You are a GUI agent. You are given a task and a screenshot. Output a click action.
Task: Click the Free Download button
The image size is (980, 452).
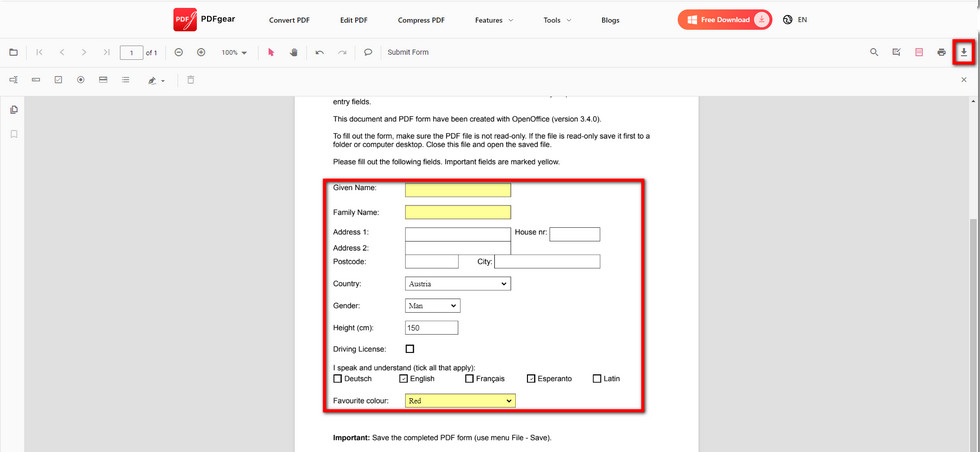tap(725, 20)
